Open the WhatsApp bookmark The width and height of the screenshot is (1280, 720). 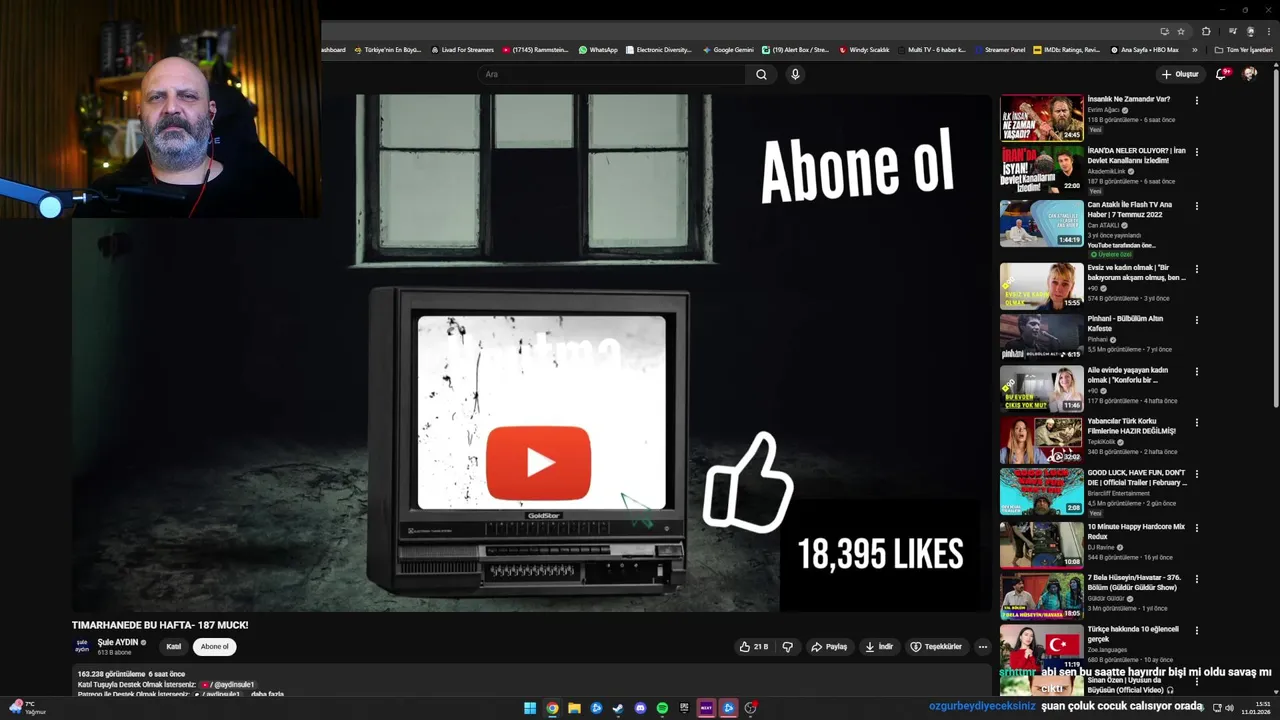[x=598, y=49]
